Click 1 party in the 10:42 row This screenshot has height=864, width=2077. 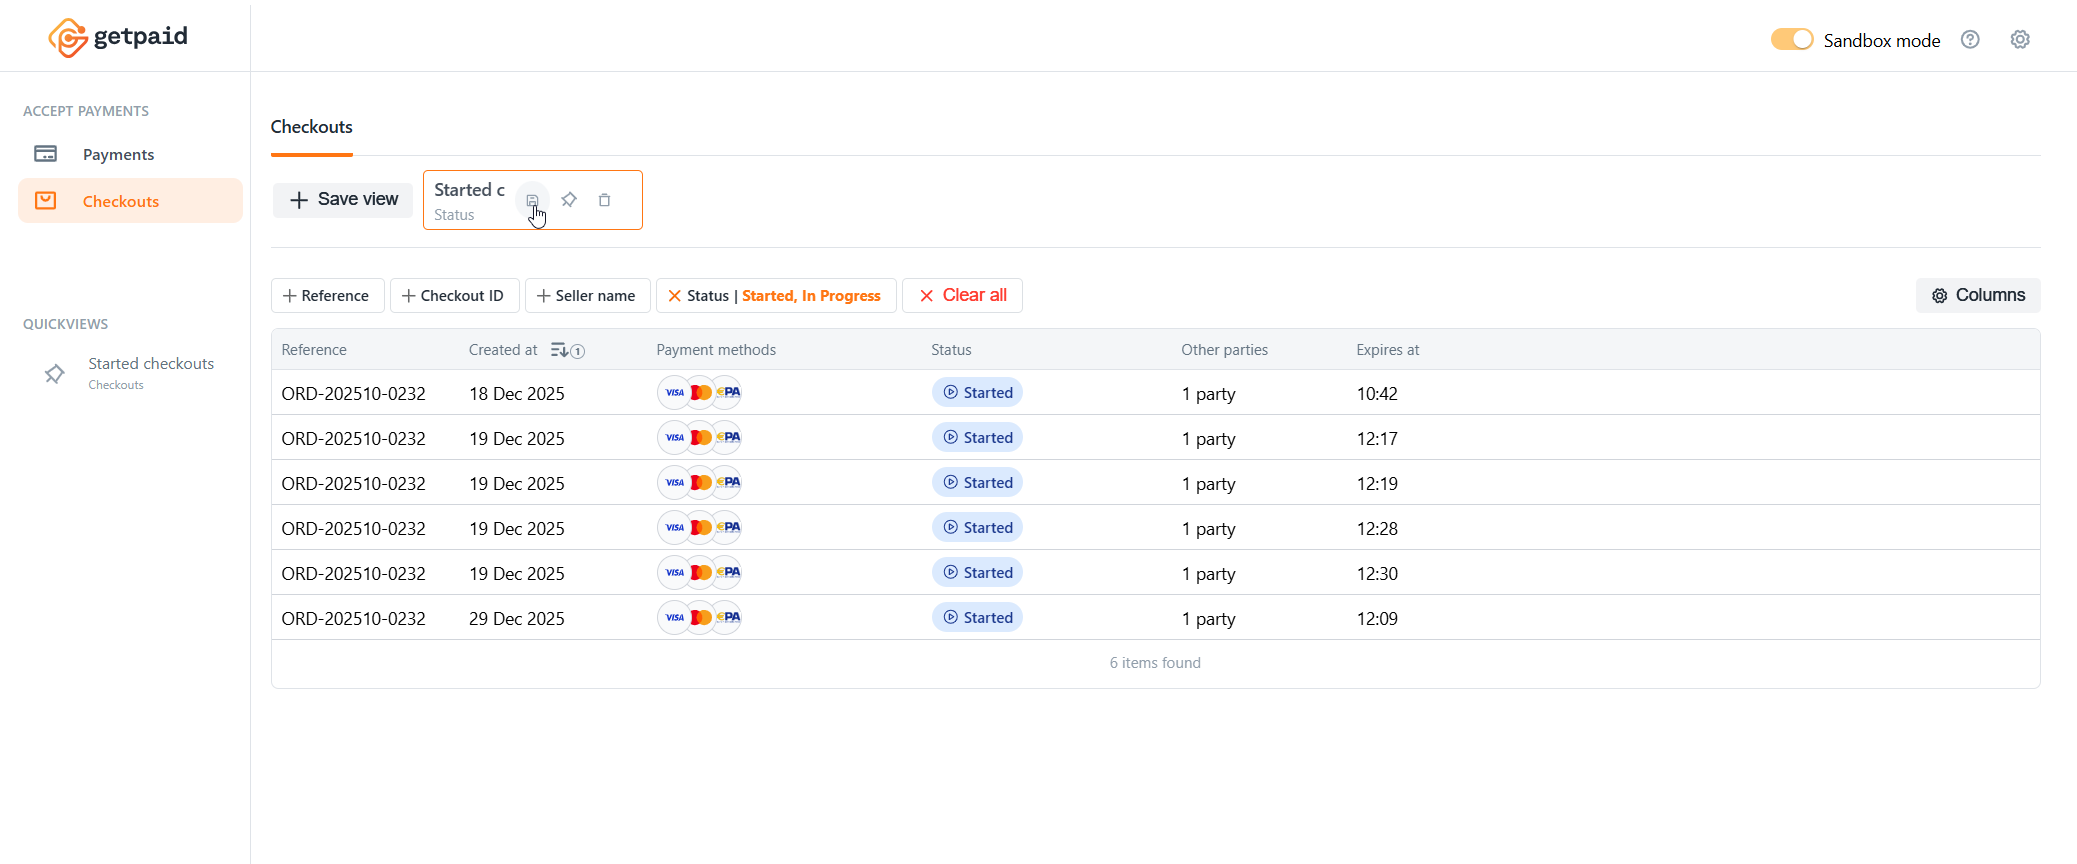[1208, 394]
